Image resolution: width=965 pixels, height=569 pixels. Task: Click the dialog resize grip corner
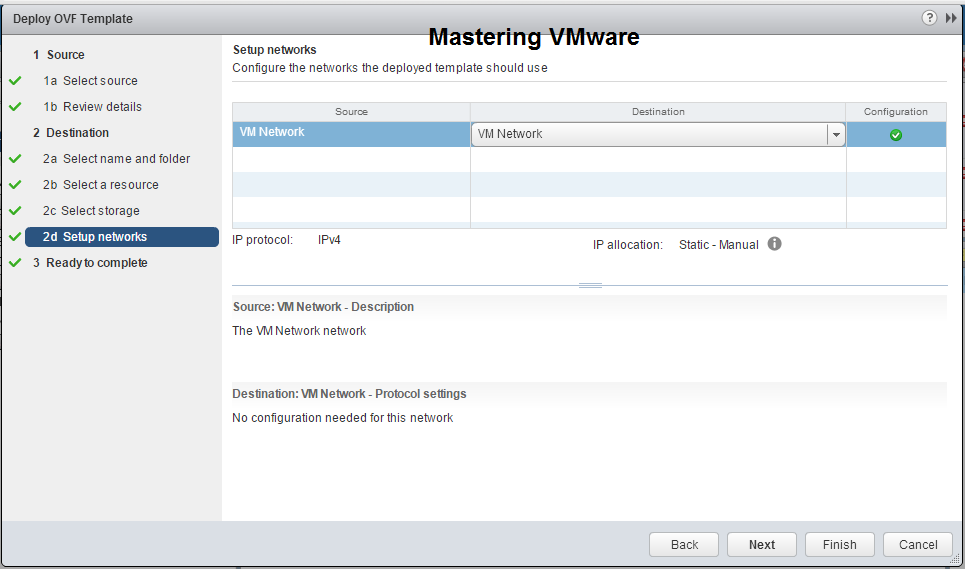coord(956,559)
